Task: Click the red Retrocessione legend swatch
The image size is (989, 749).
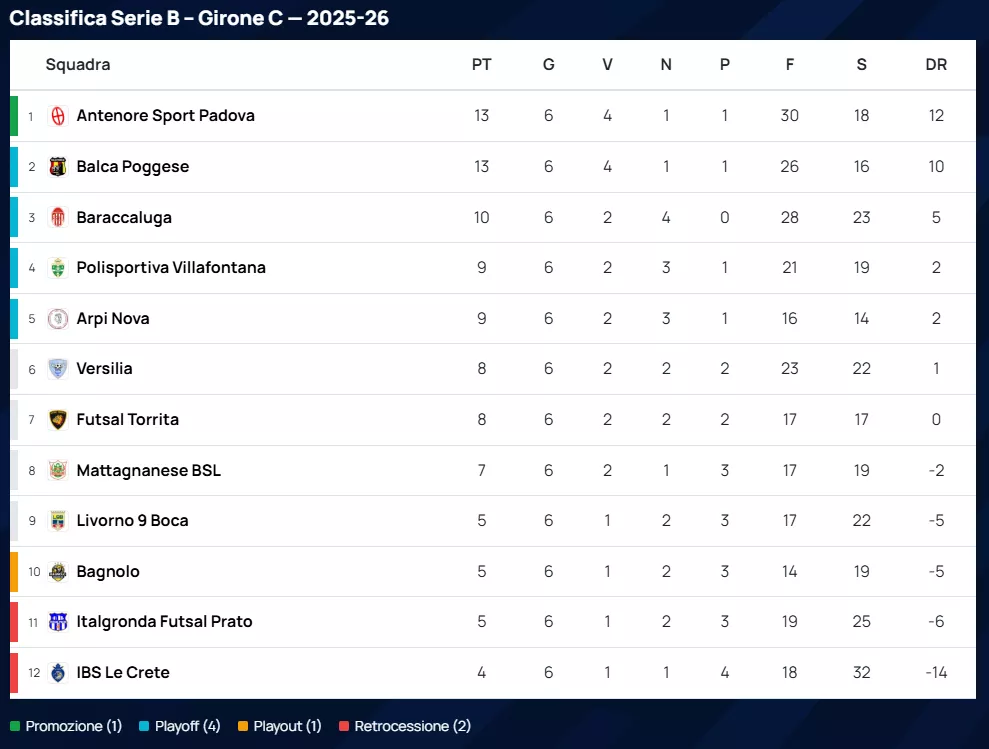Action: (344, 727)
